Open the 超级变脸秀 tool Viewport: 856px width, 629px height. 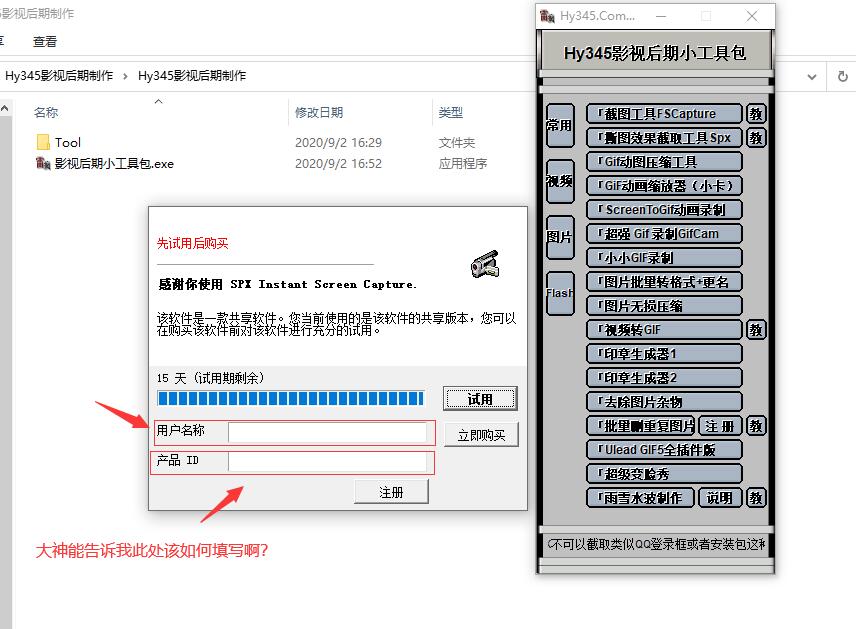tap(664, 474)
